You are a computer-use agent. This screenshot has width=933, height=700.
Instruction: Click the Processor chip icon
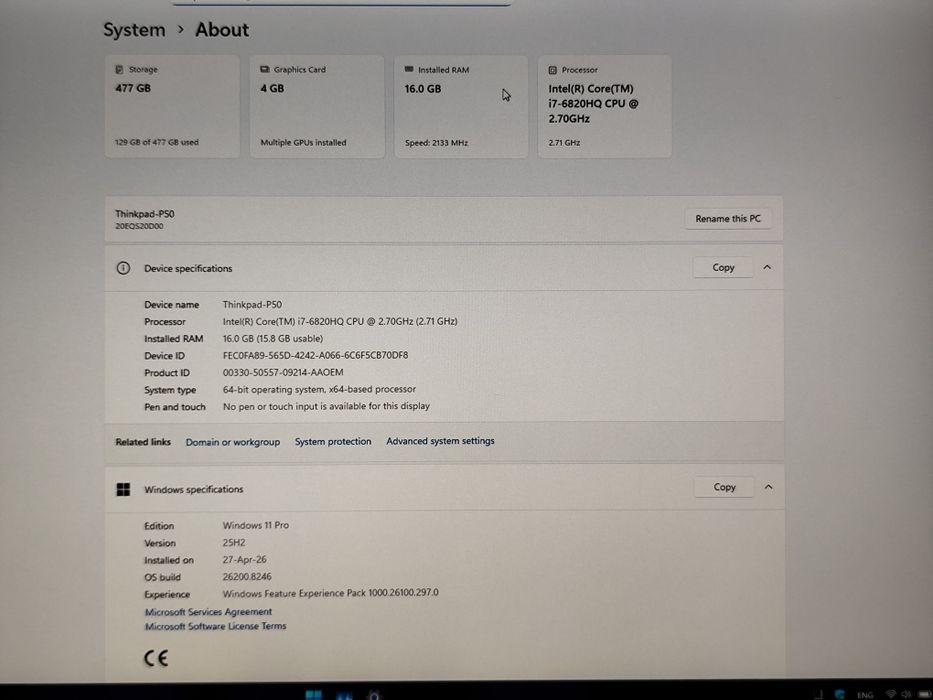coord(553,70)
